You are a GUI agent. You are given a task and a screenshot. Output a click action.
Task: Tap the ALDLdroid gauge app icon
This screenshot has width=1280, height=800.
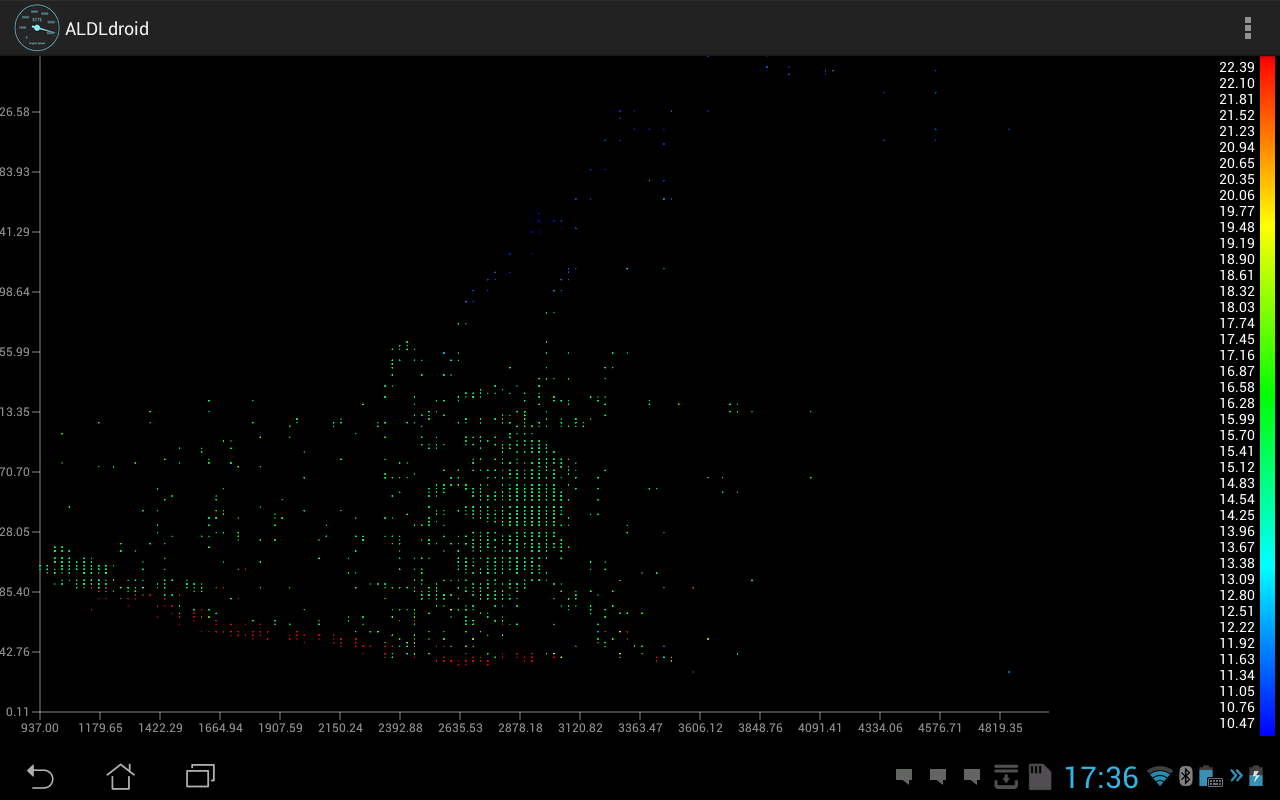tap(37, 28)
